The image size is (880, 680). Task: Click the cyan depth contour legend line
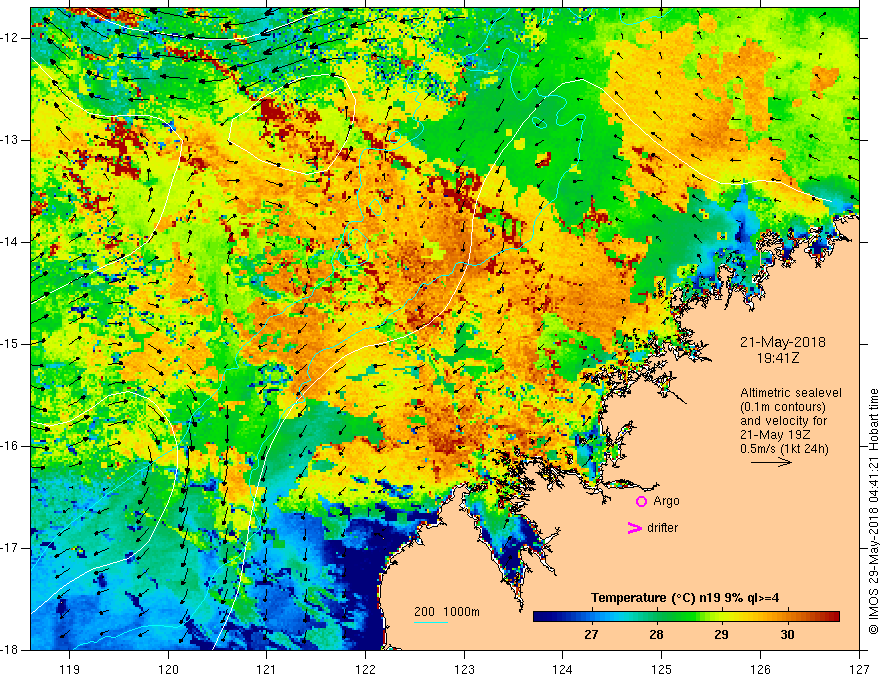click(x=431, y=622)
